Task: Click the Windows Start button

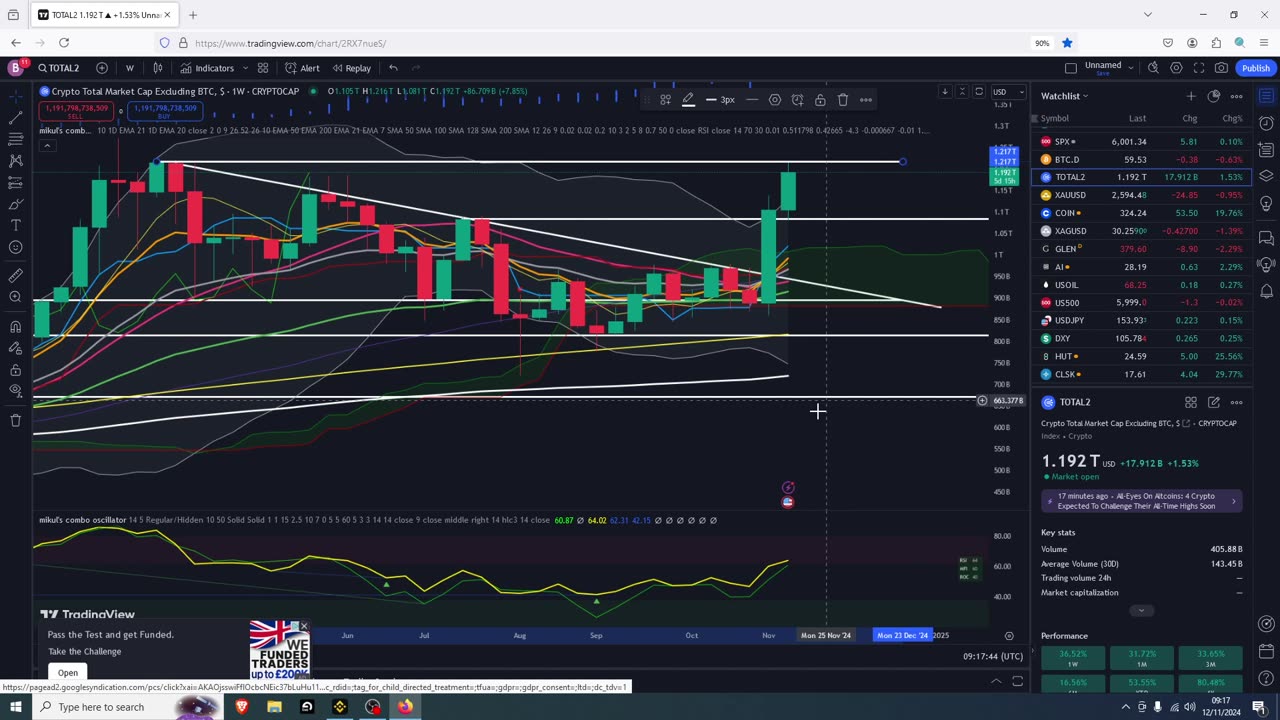Action: coord(15,707)
